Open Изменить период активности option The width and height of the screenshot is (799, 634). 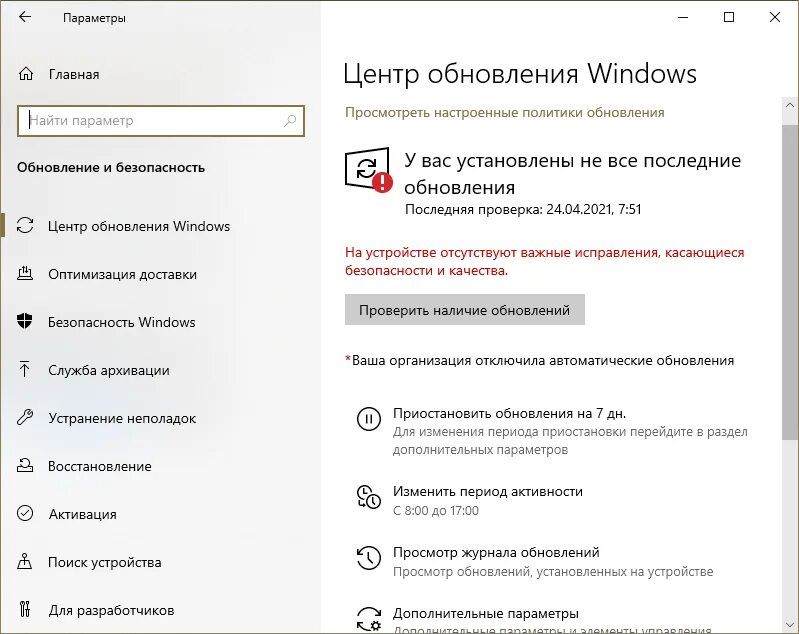pos(488,491)
